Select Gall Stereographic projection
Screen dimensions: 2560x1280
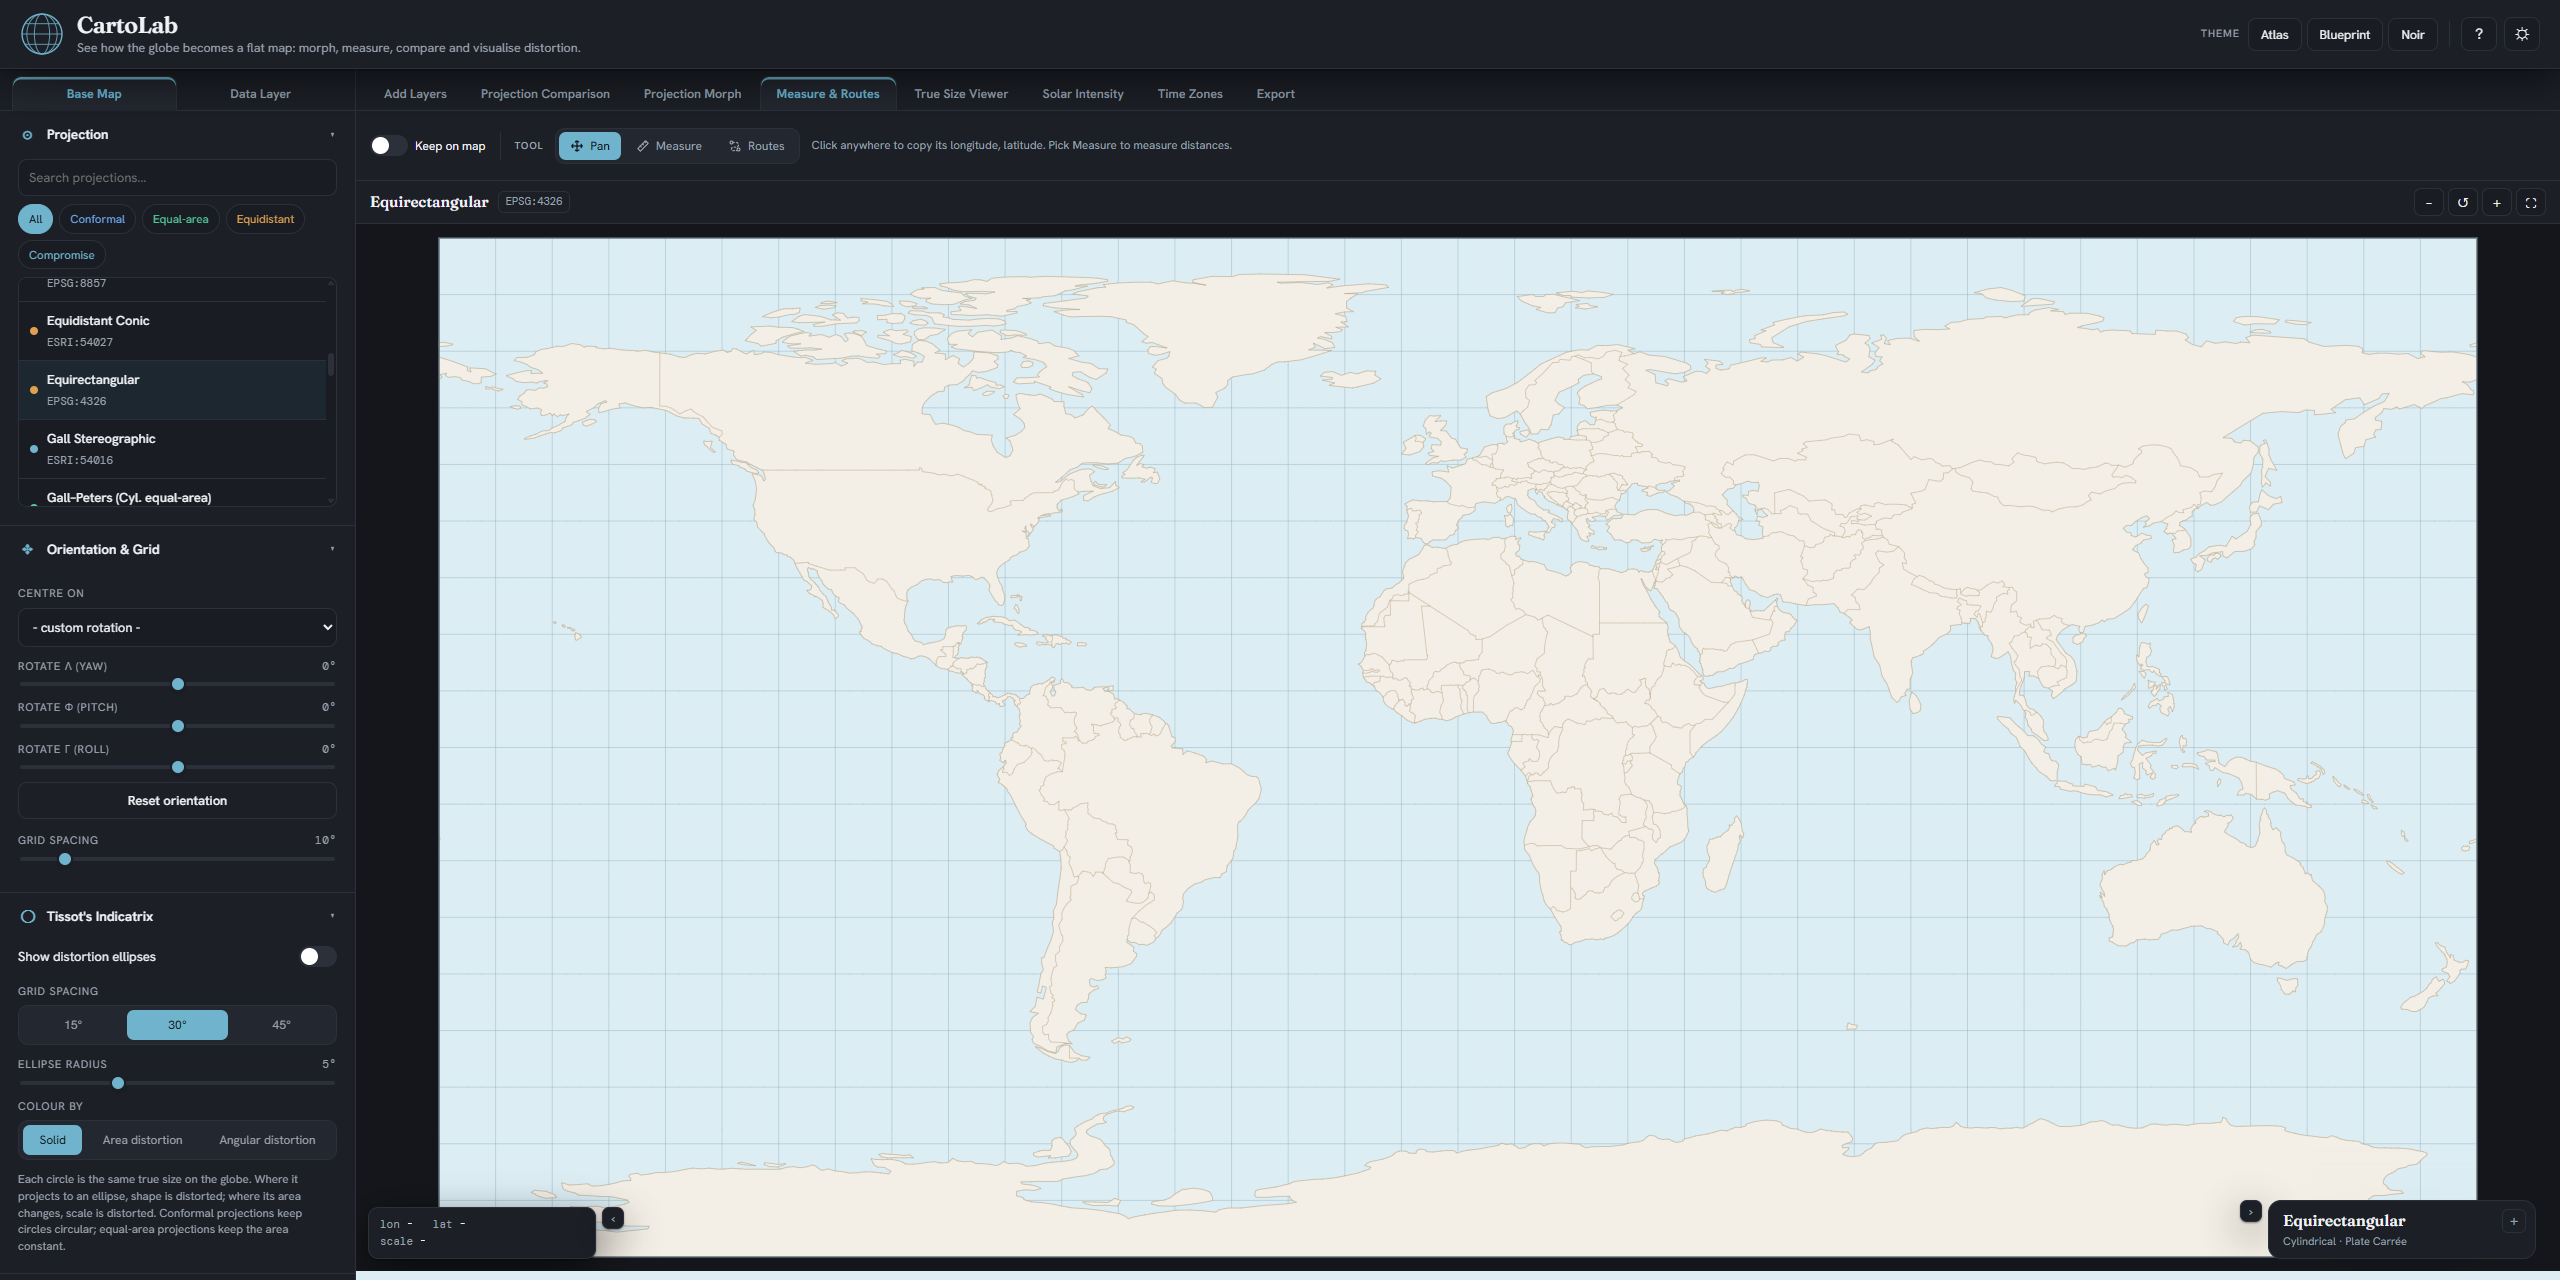pos(172,449)
